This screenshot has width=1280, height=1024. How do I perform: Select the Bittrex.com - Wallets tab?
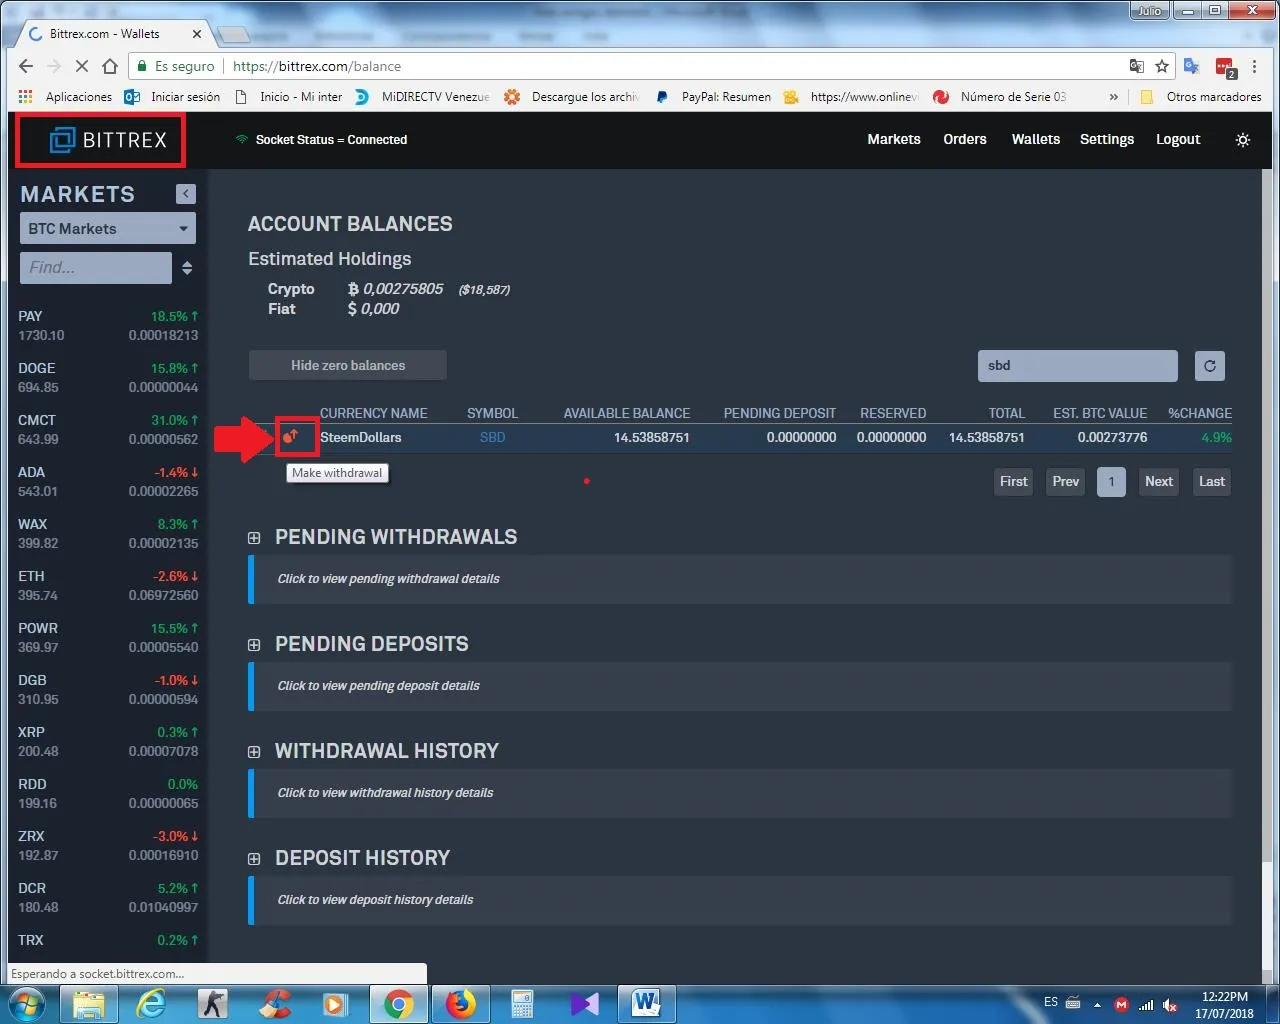pyautogui.click(x=113, y=34)
